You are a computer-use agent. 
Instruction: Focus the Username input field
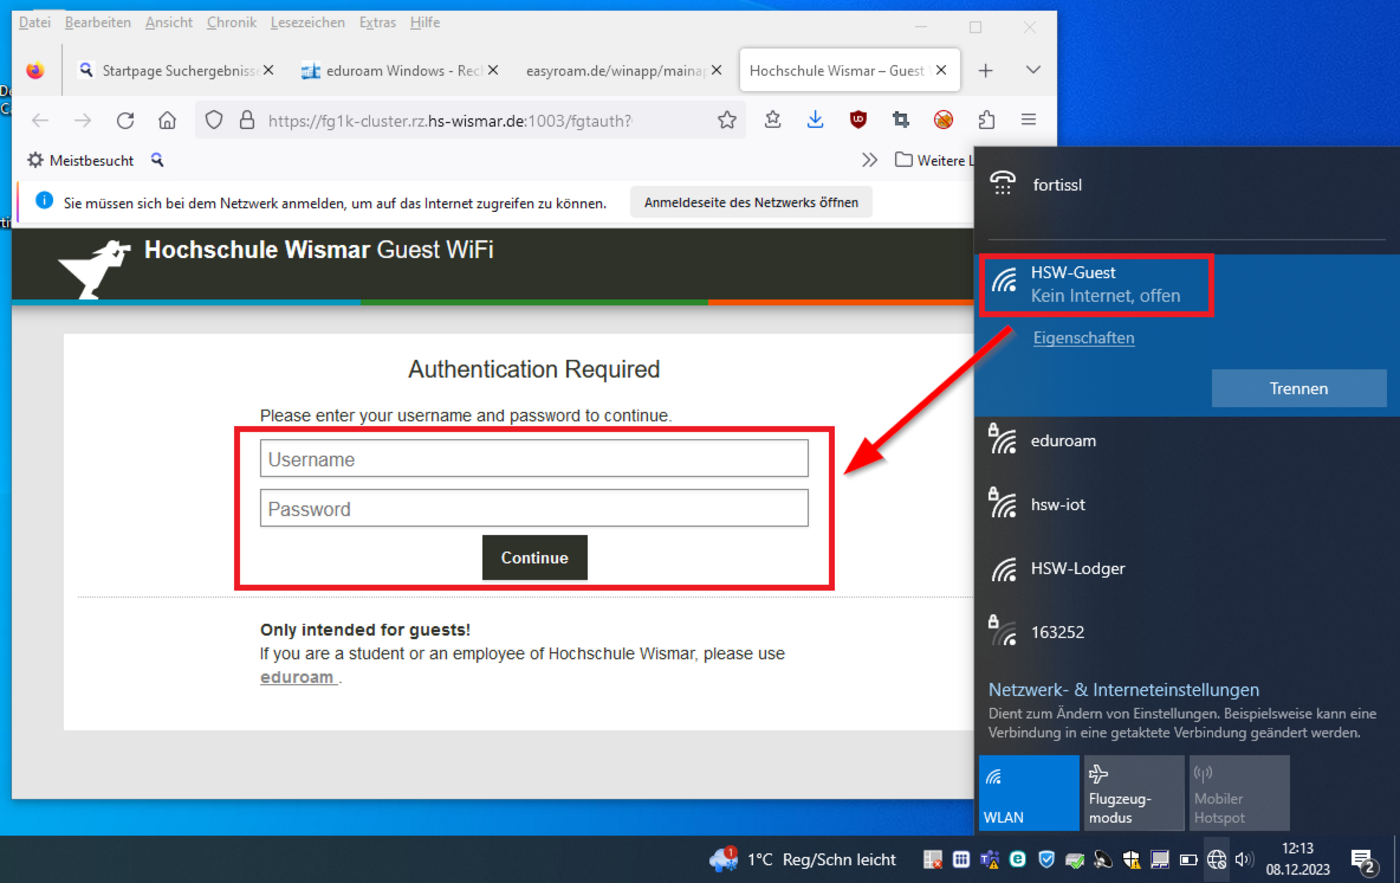(533, 459)
